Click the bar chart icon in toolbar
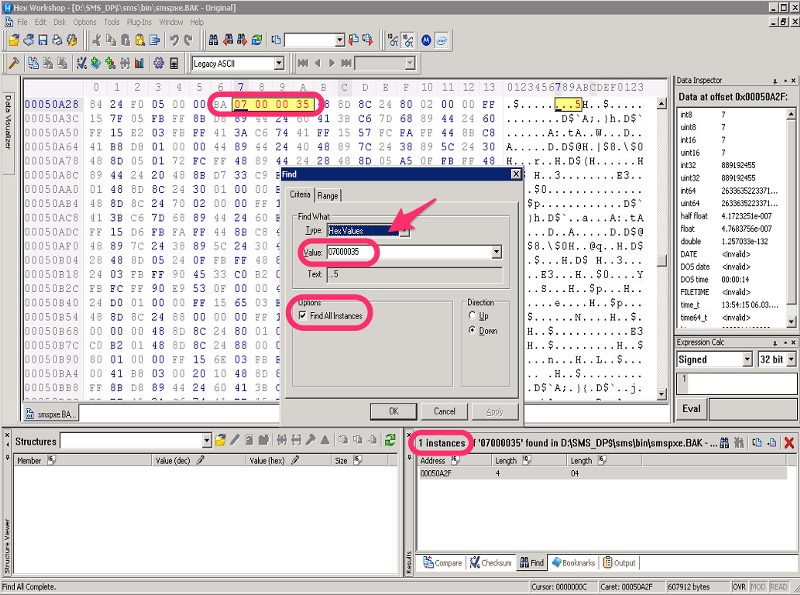This screenshot has height=595, width=800. (140, 63)
